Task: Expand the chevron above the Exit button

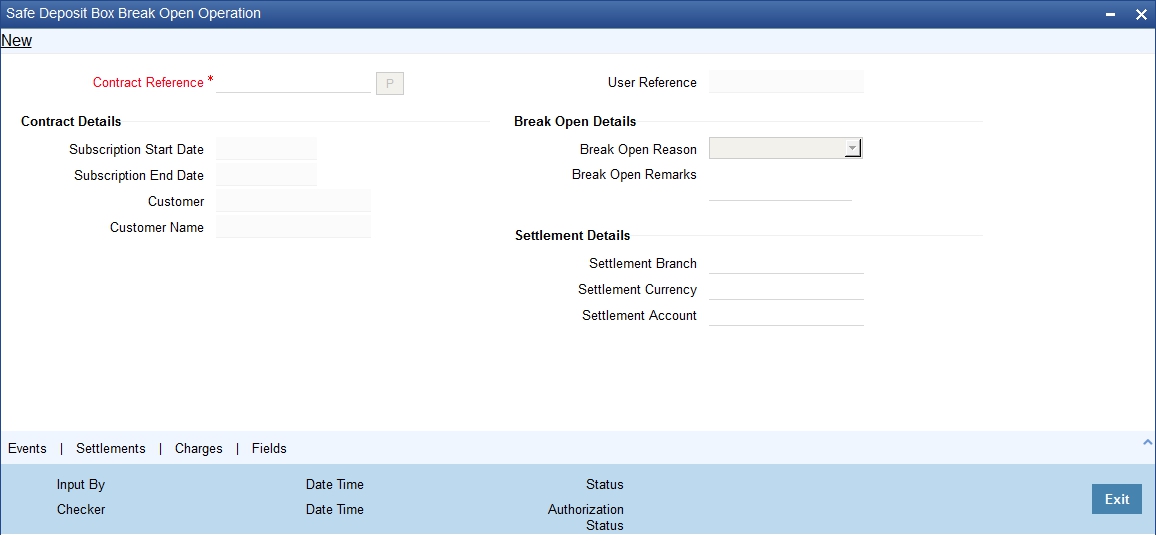Action: (1147, 442)
